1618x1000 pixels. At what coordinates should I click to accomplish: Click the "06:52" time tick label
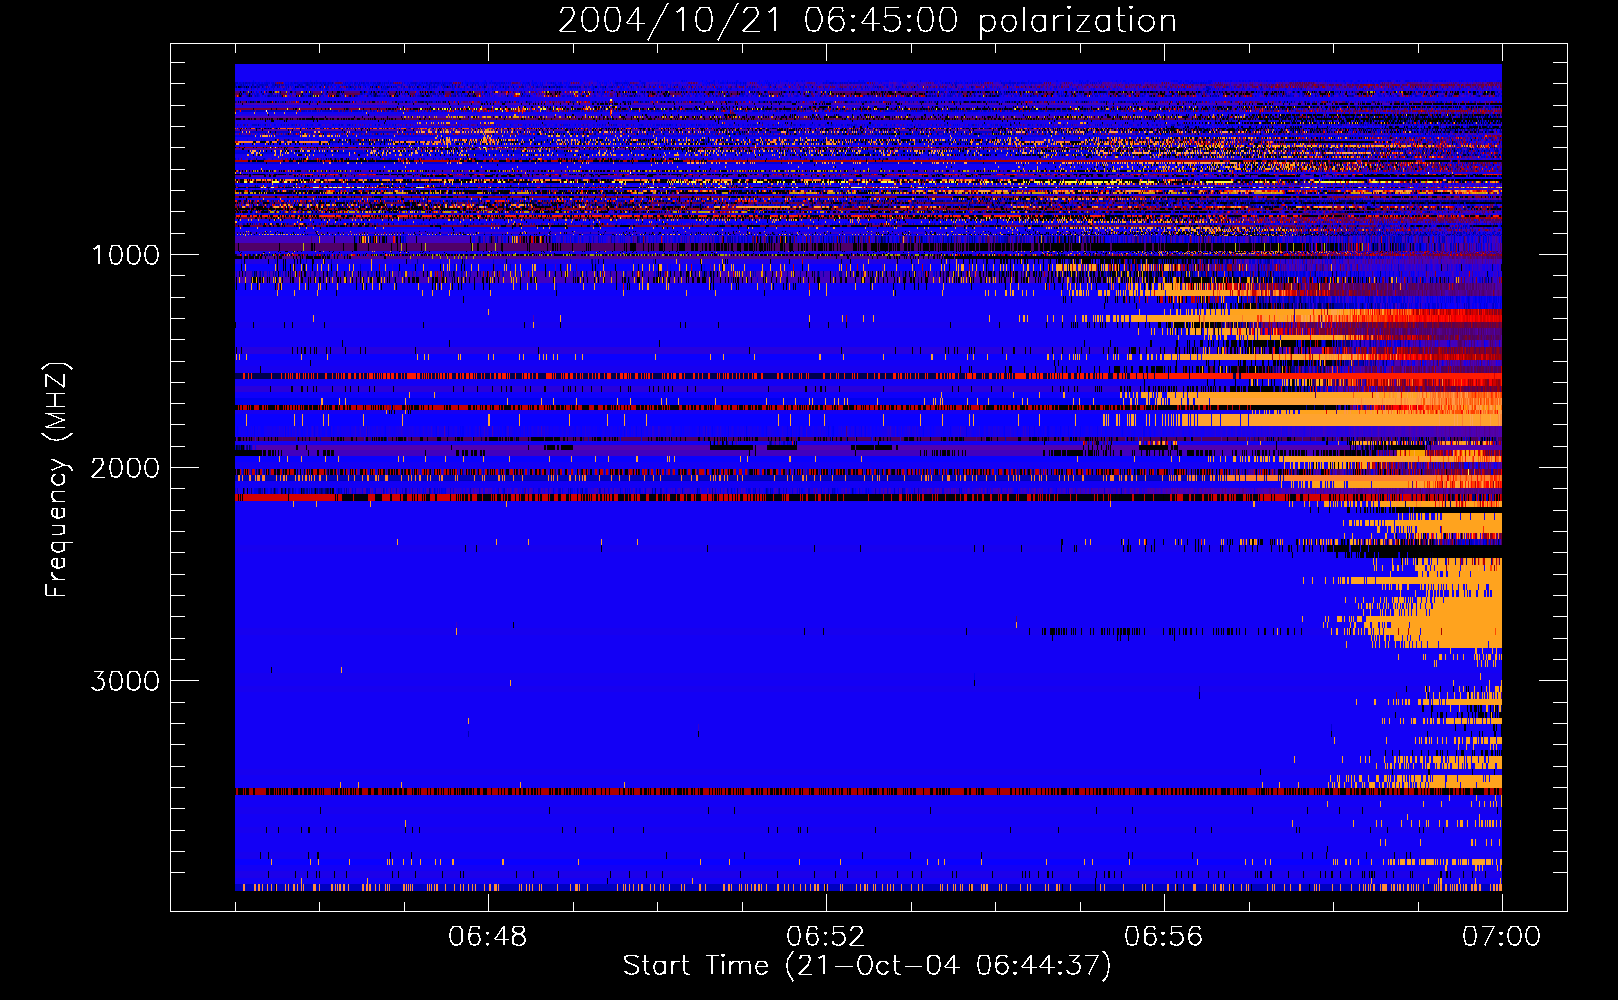(x=826, y=937)
